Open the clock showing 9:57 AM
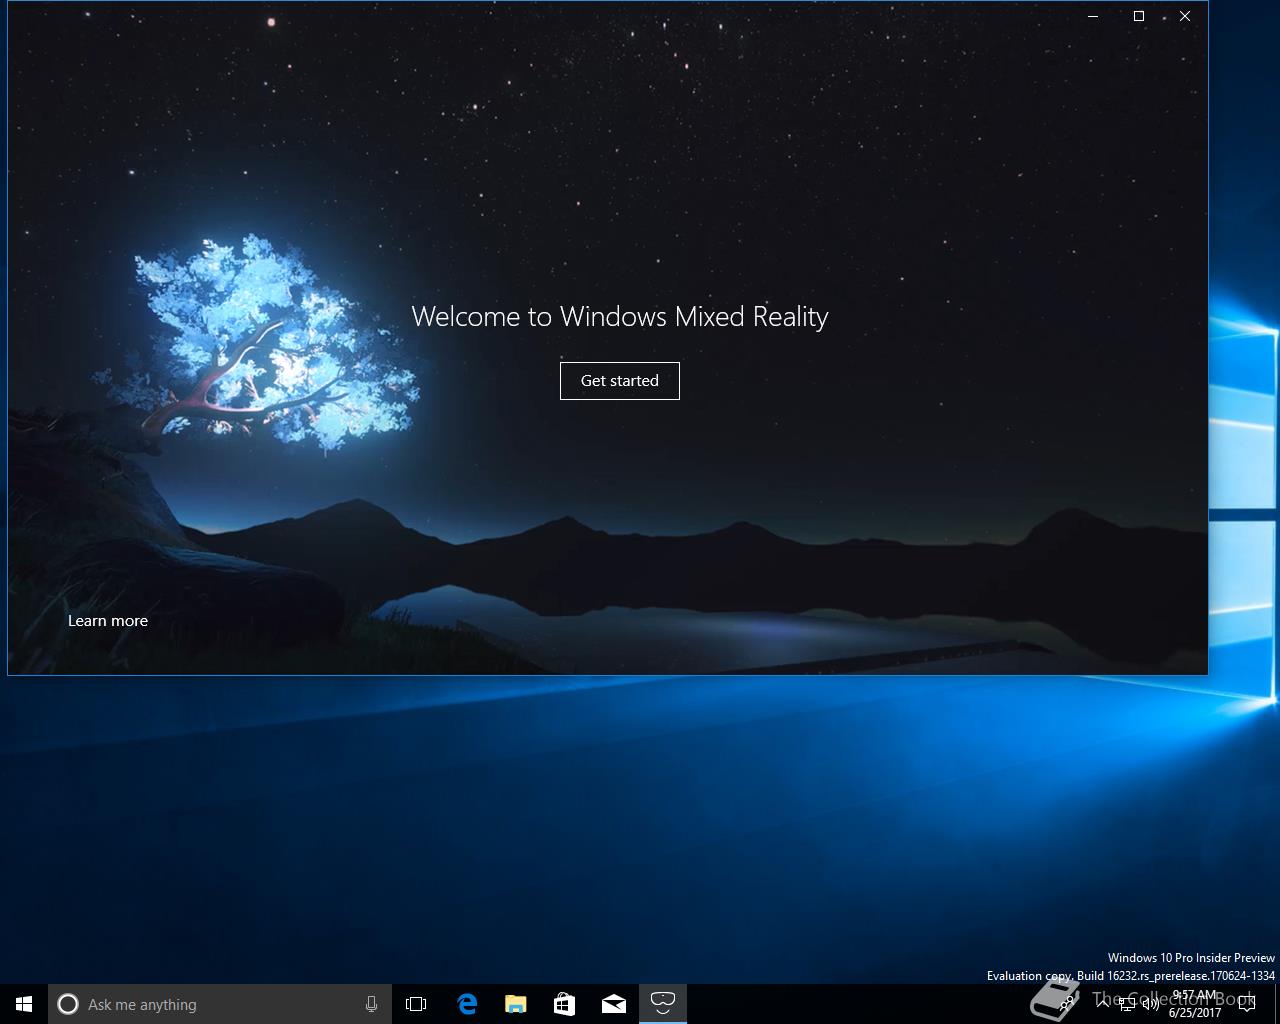The width and height of the screenshot is (1280, 1024). point(1195,1004)
